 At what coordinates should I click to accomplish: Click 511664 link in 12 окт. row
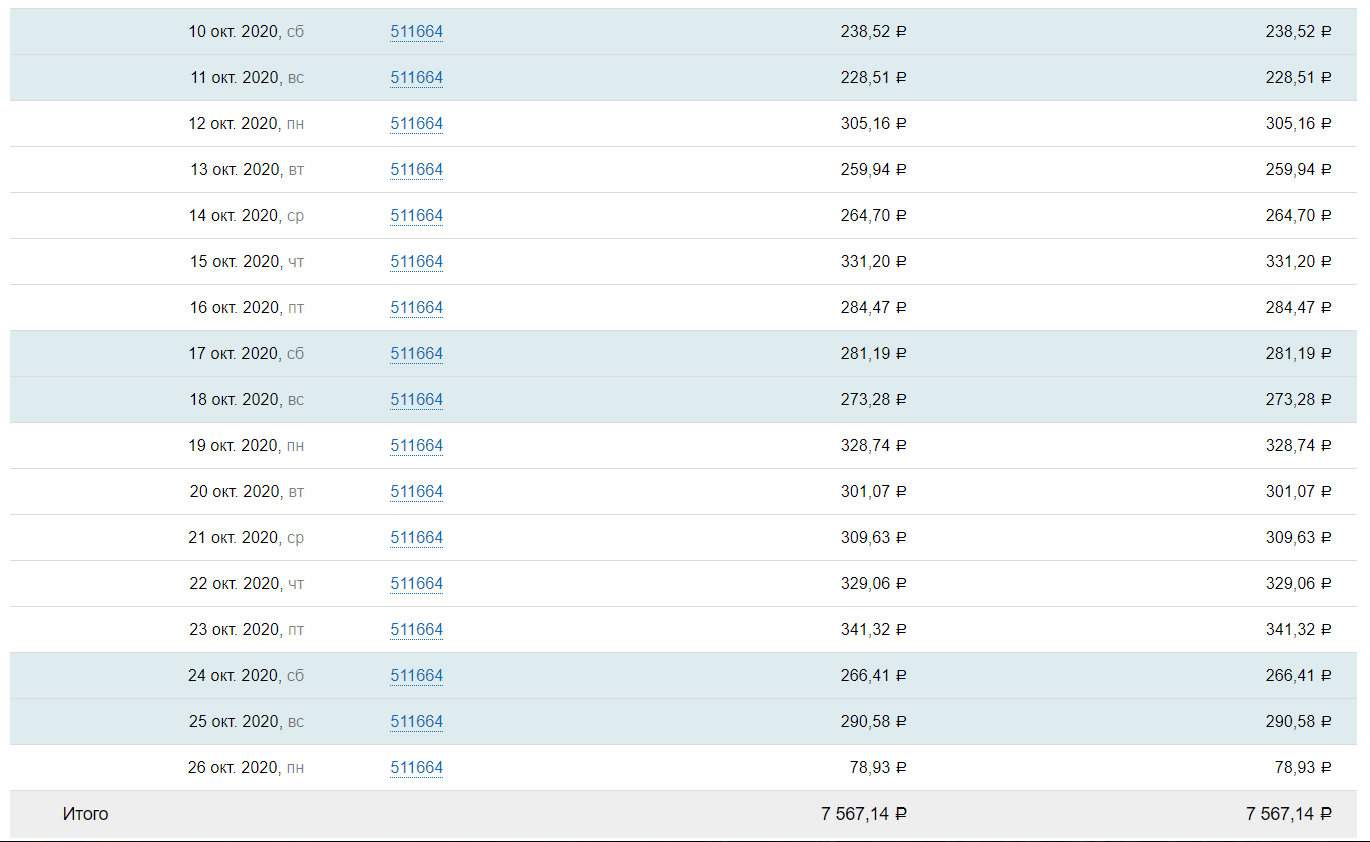click(x=416, y=124)
